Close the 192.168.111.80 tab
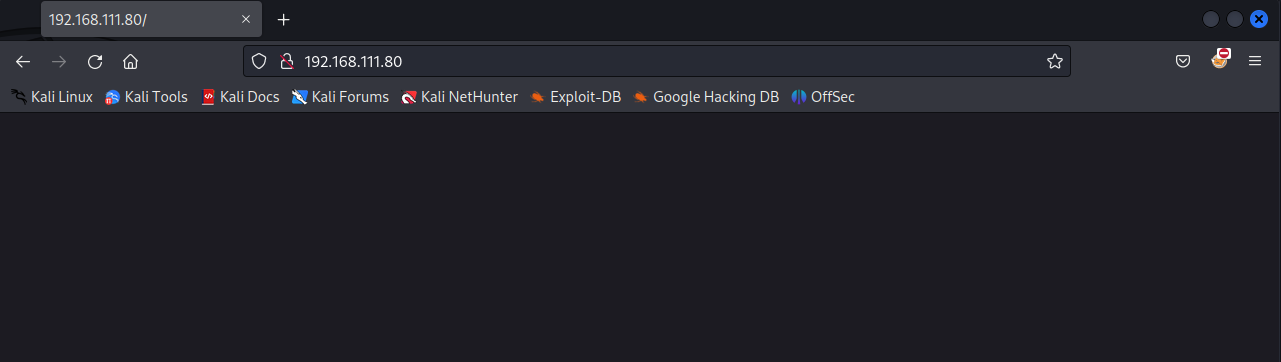Image resolution: width=1281 pixels, height=362 pixels. coord(246,19)
